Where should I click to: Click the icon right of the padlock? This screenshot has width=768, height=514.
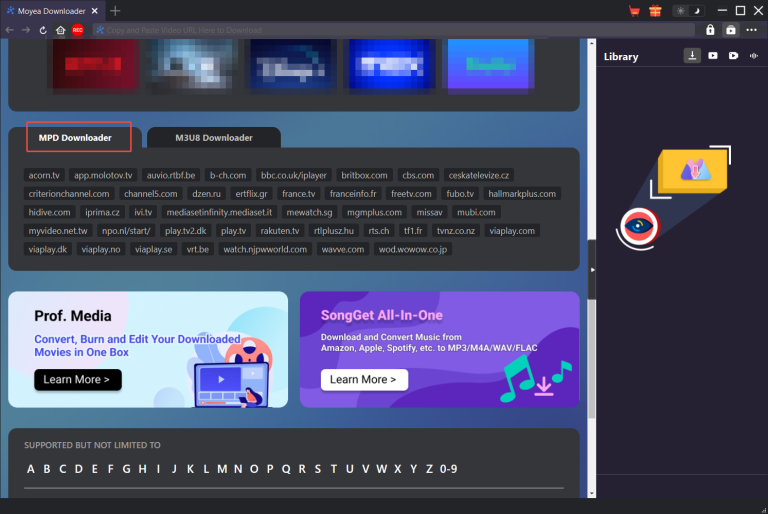pyautogui.click(x=731, y=30)
